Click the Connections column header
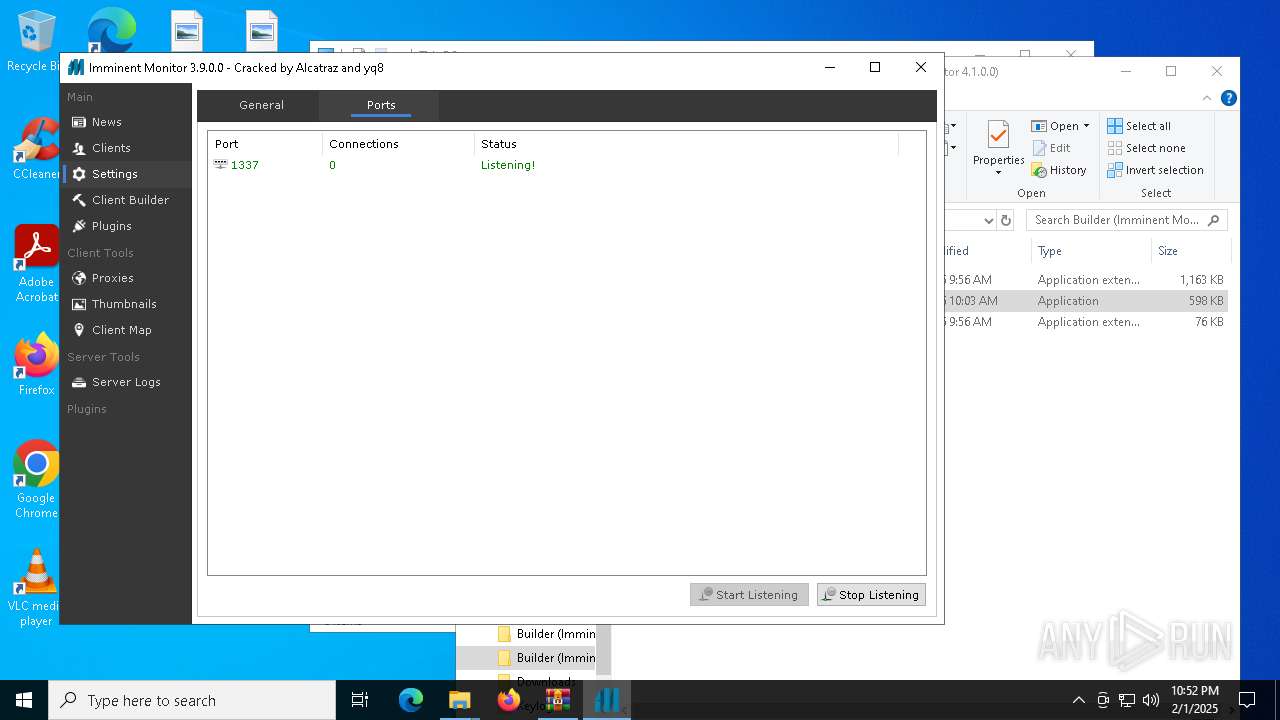Screen dimensions: 1280x720 point(398,144)
